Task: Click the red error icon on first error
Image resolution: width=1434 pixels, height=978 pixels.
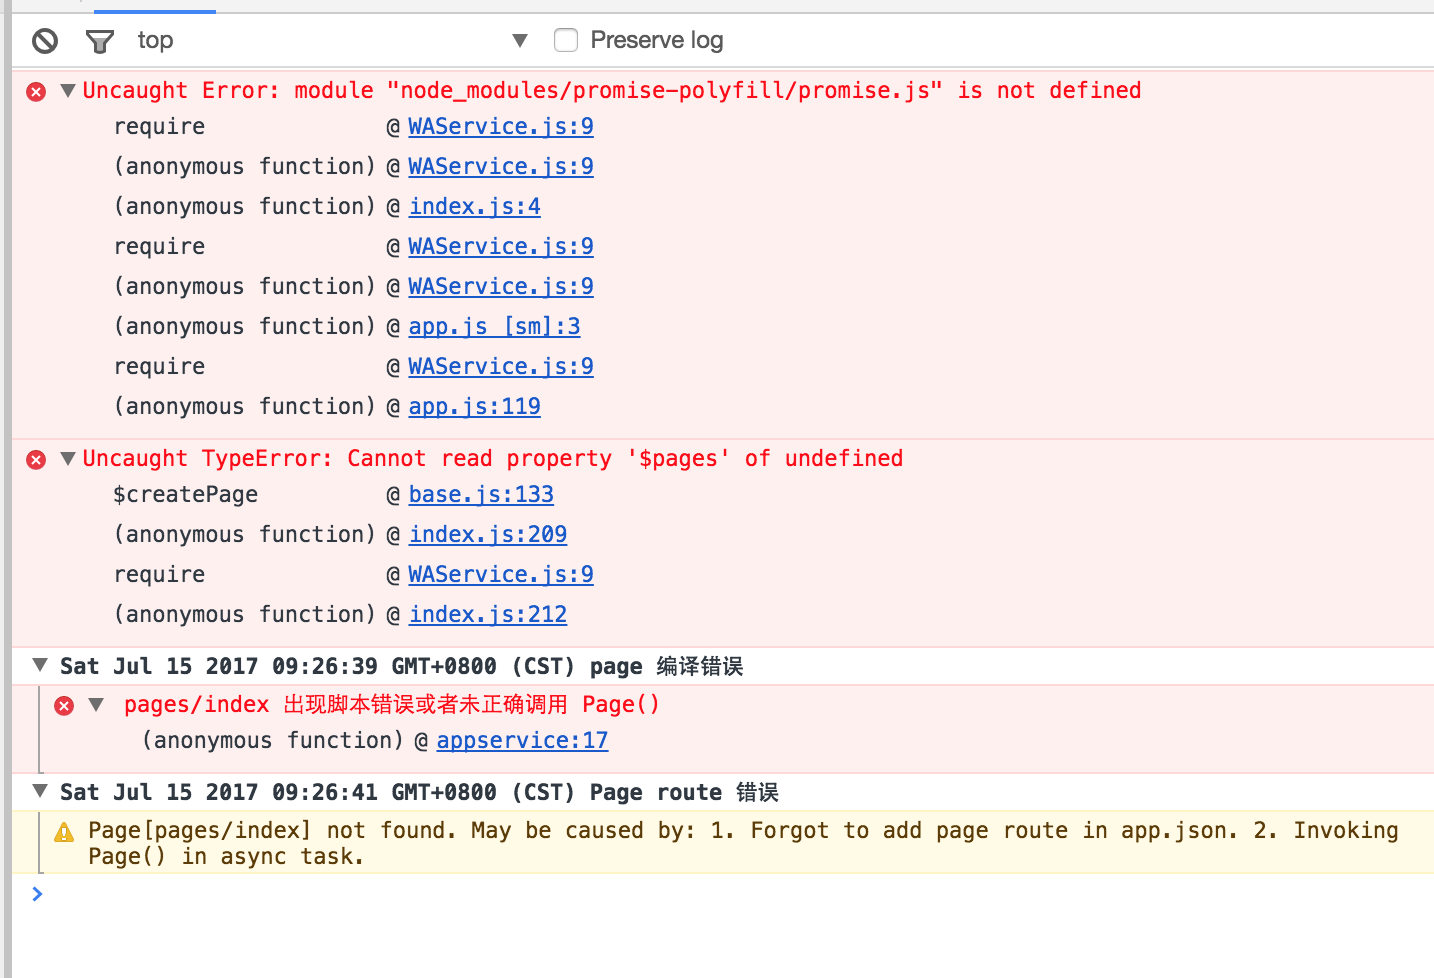Action: click(x=36, y=90)
